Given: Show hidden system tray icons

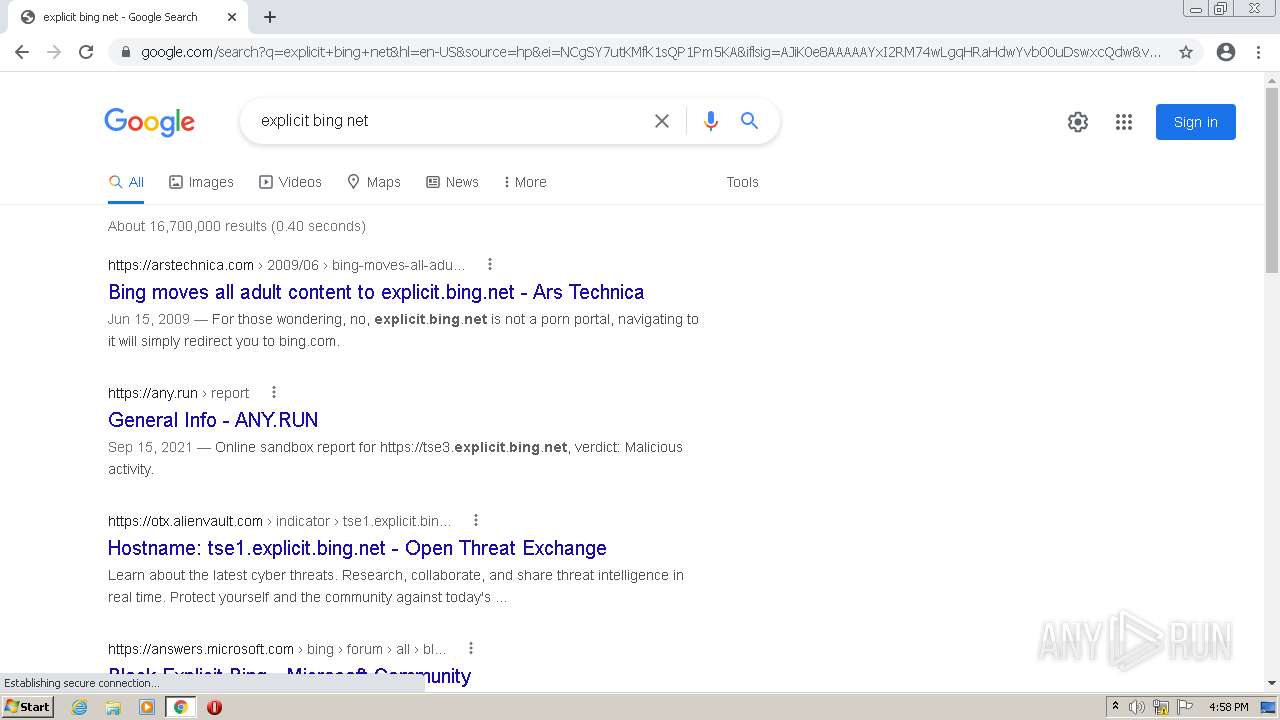Looking at the screenshot, I should pos(1115,707).
